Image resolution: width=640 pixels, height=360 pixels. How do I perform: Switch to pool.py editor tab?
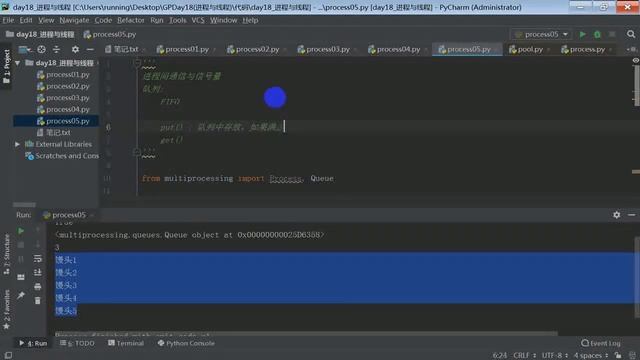[x=529, y=49]
